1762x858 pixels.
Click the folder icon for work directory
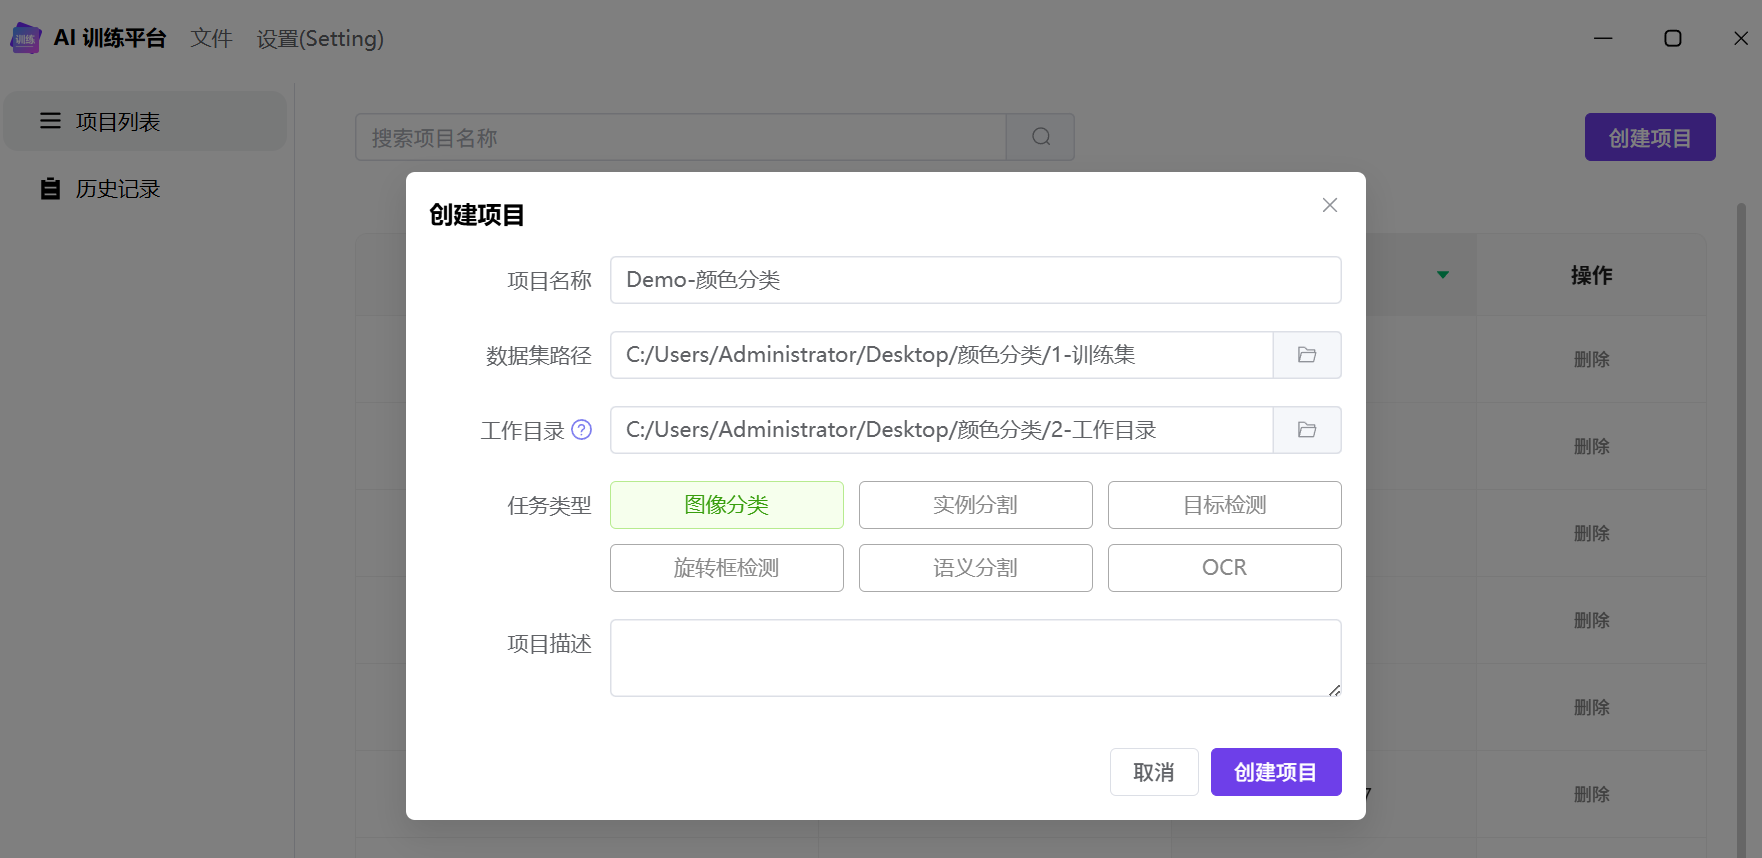[x=1306, y=430]
